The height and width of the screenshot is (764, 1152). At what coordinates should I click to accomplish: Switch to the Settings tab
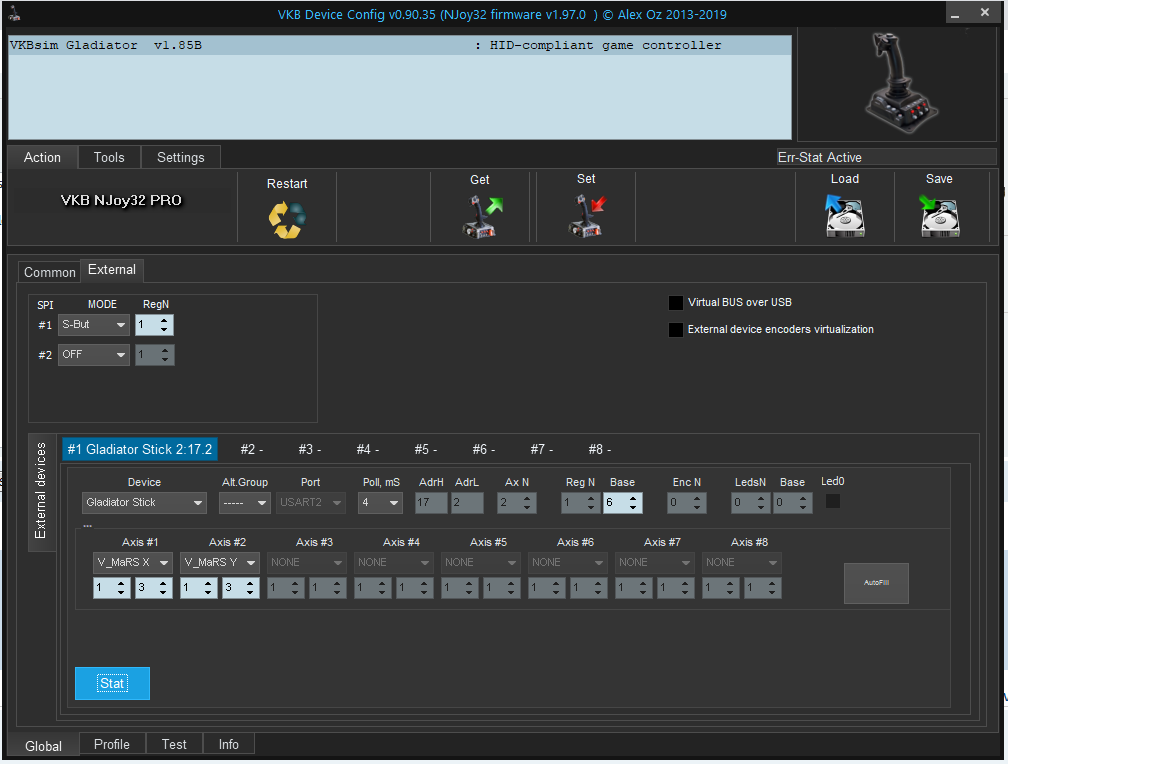point(181,157)
